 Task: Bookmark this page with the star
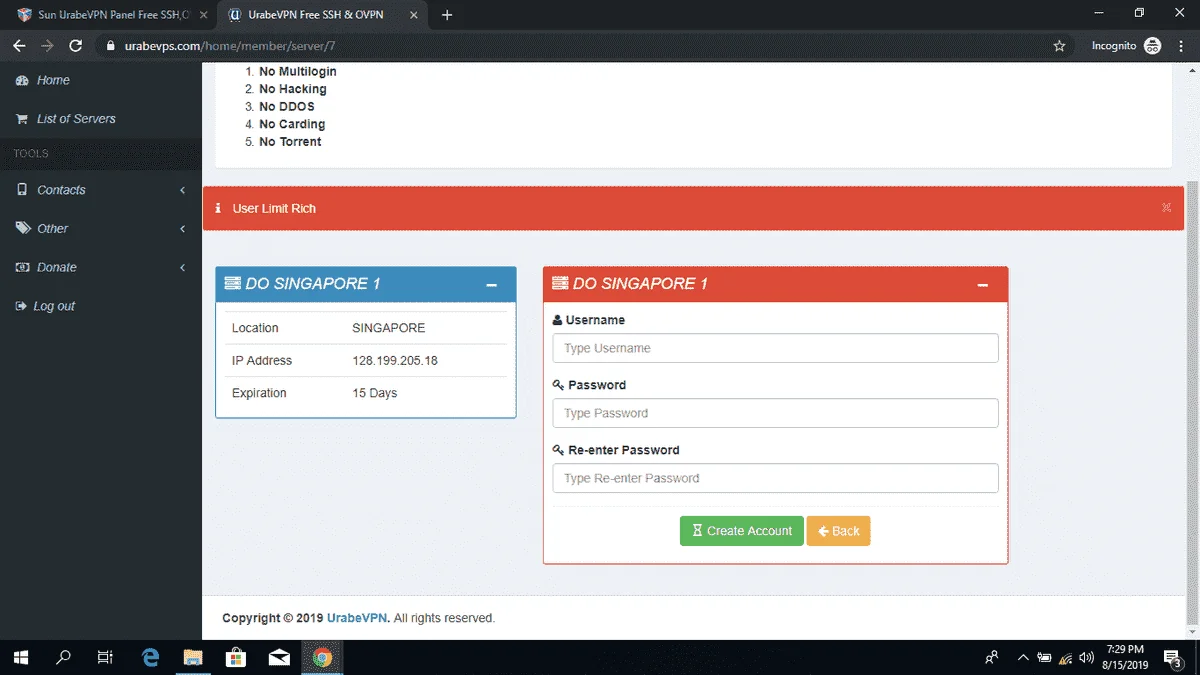pyautogui.click(x=1059, y=46)
